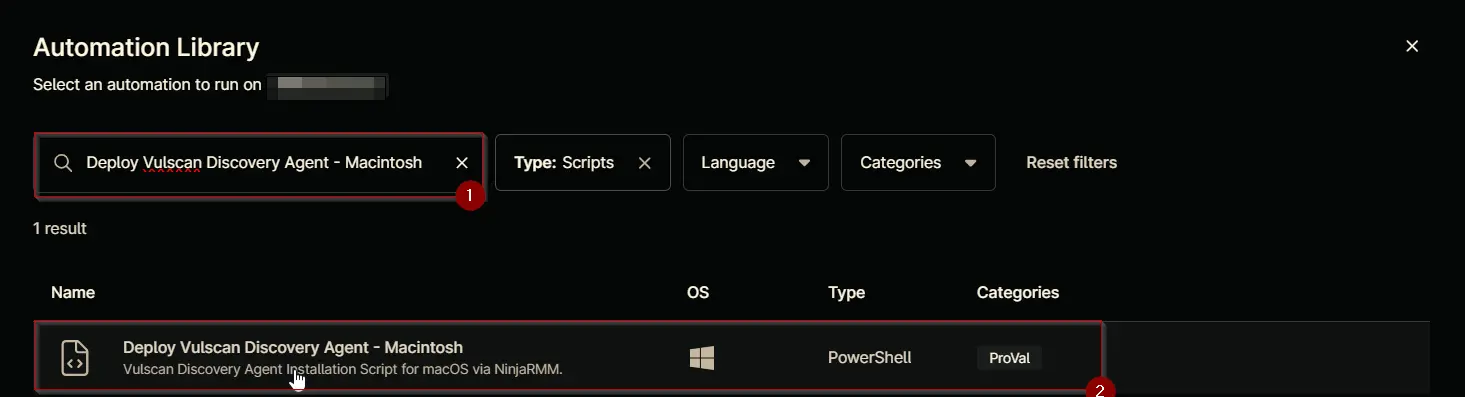1465x397 pixels.
Task: Click the script file code icon
Action: pos(75,357)
